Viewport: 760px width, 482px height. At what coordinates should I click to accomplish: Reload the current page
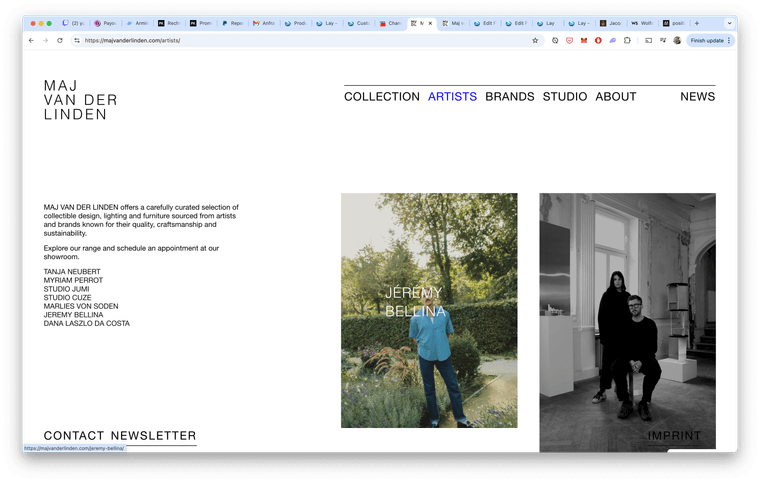[60, 41]
